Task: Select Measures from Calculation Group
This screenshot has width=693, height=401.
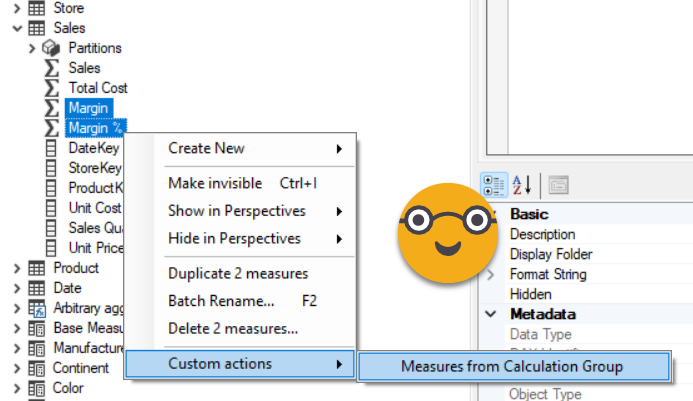Action: (512, 366)
